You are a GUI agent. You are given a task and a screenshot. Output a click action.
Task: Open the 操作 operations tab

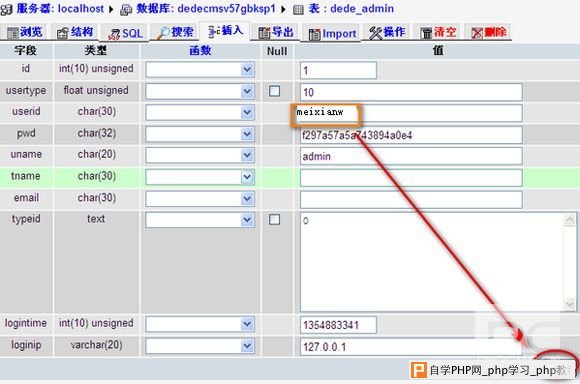click(388, 33)
